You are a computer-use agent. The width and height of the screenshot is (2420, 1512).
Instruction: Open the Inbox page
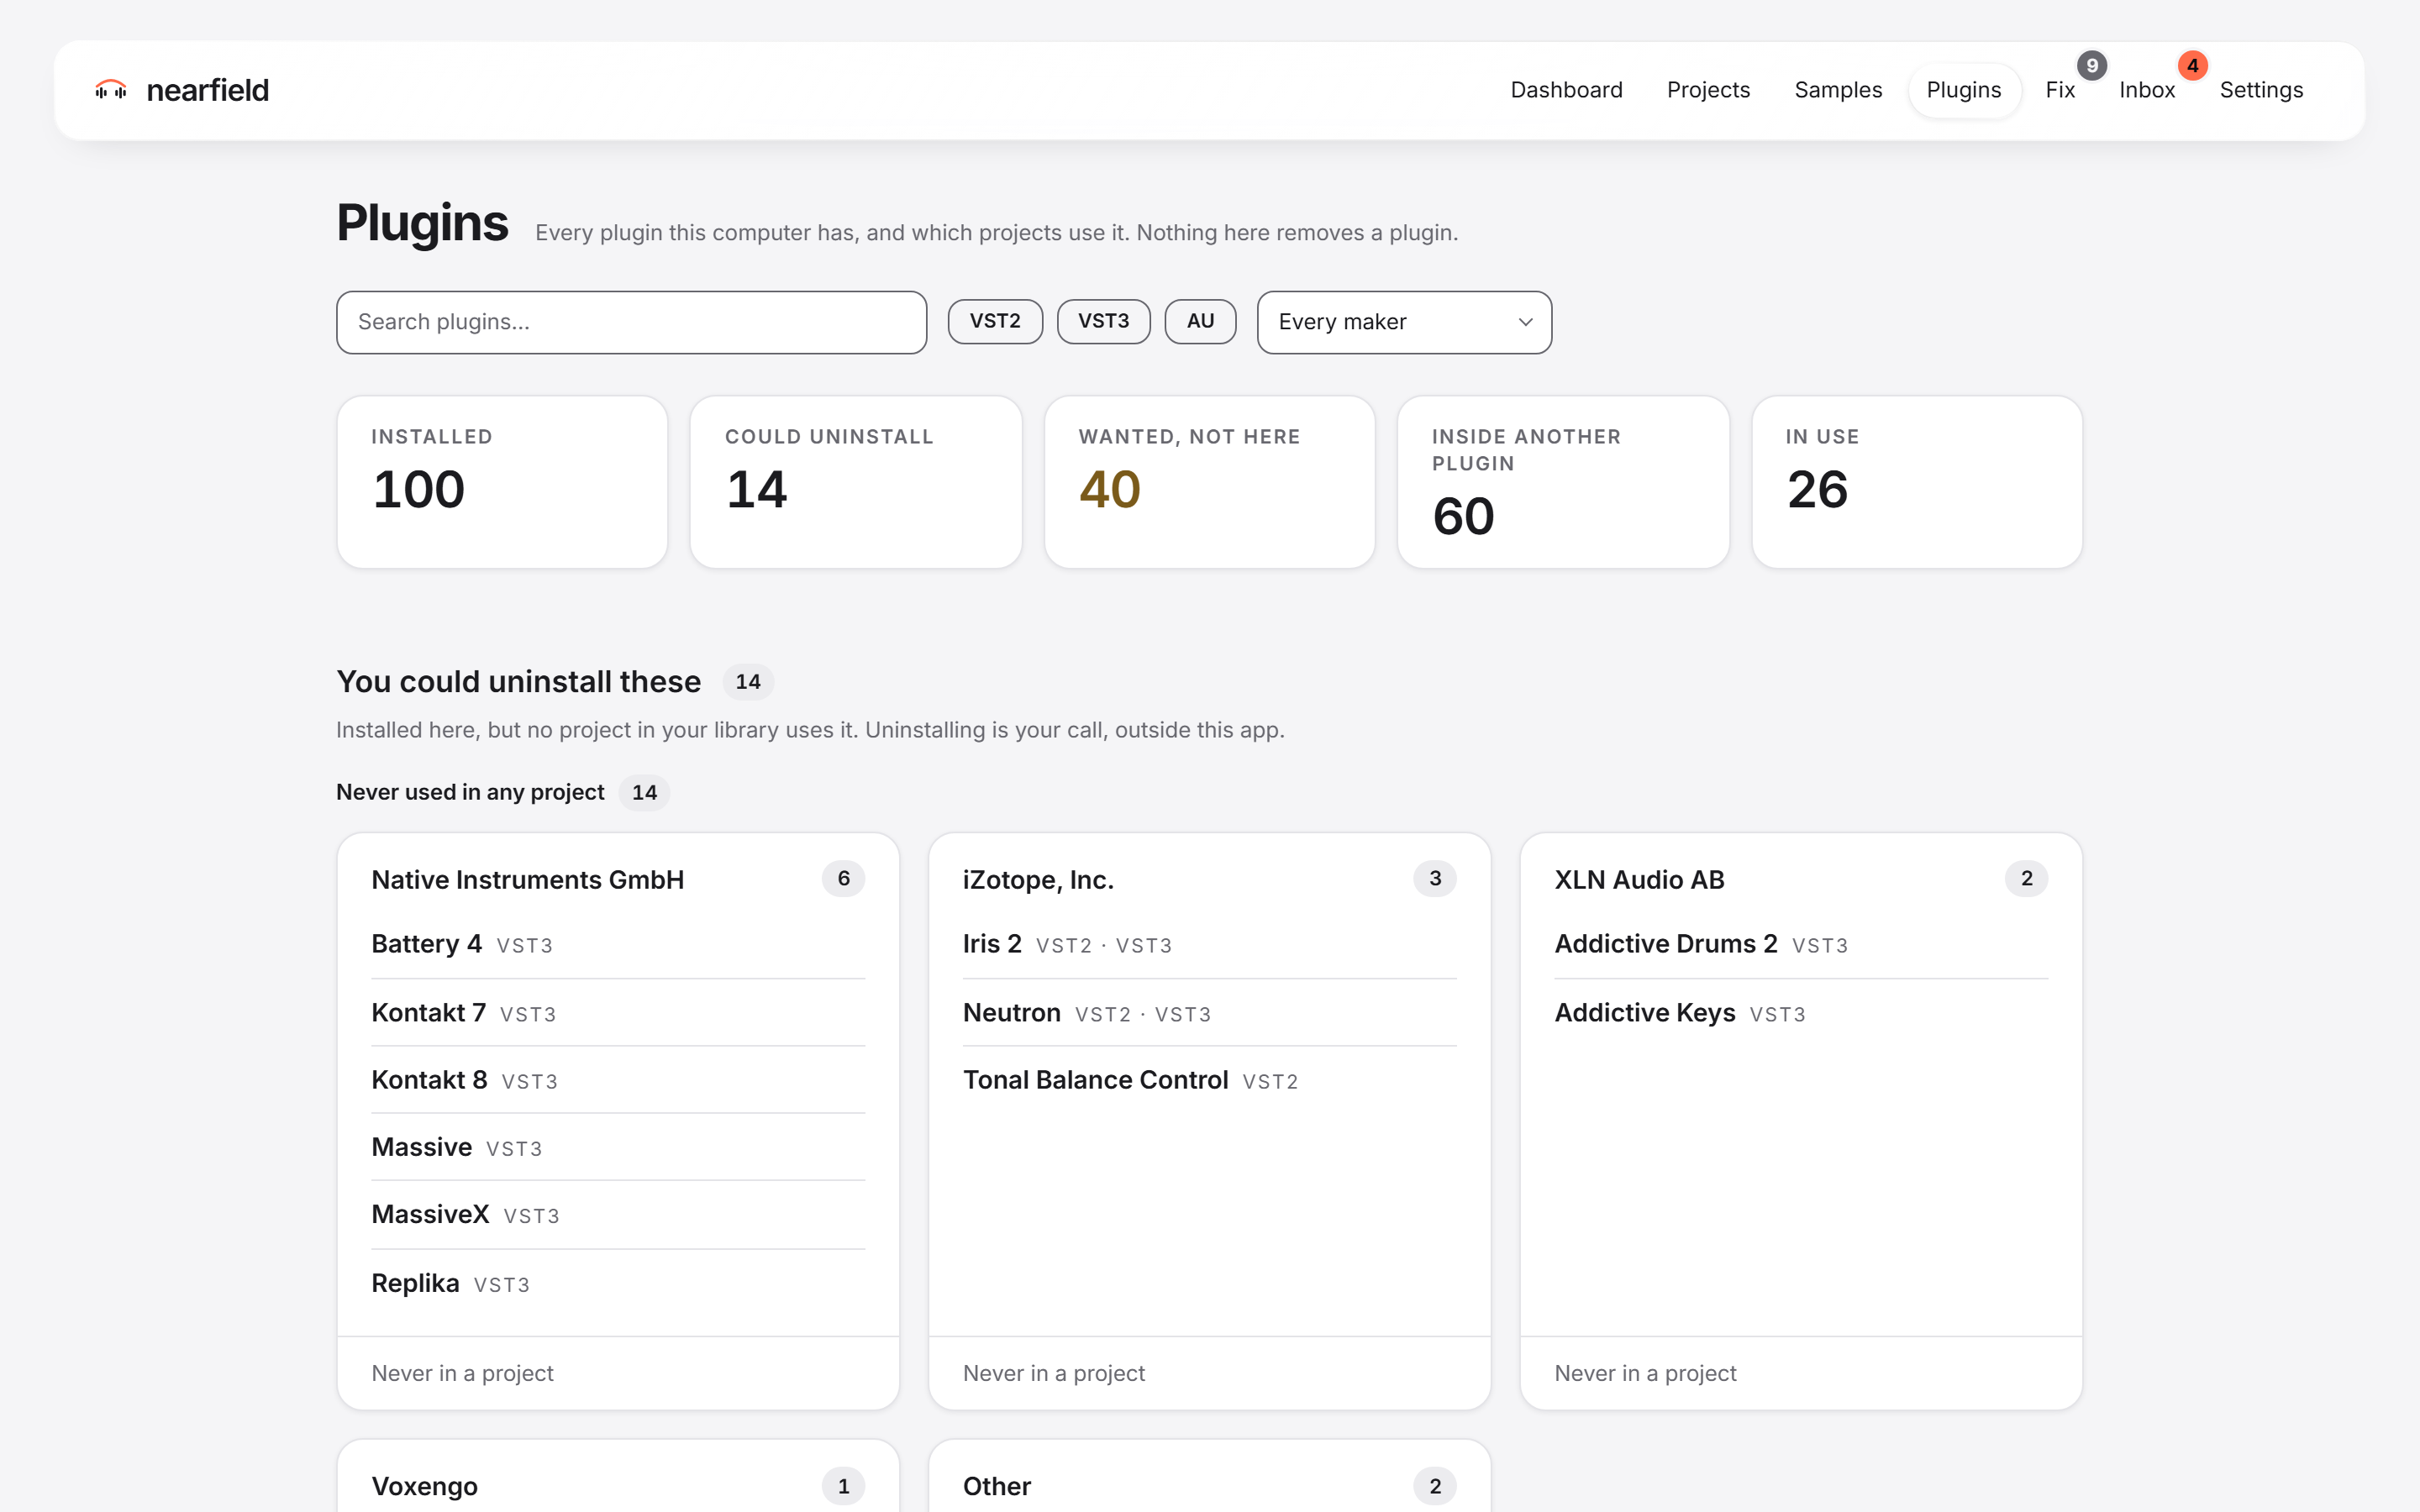click(x=2147, y=90)
